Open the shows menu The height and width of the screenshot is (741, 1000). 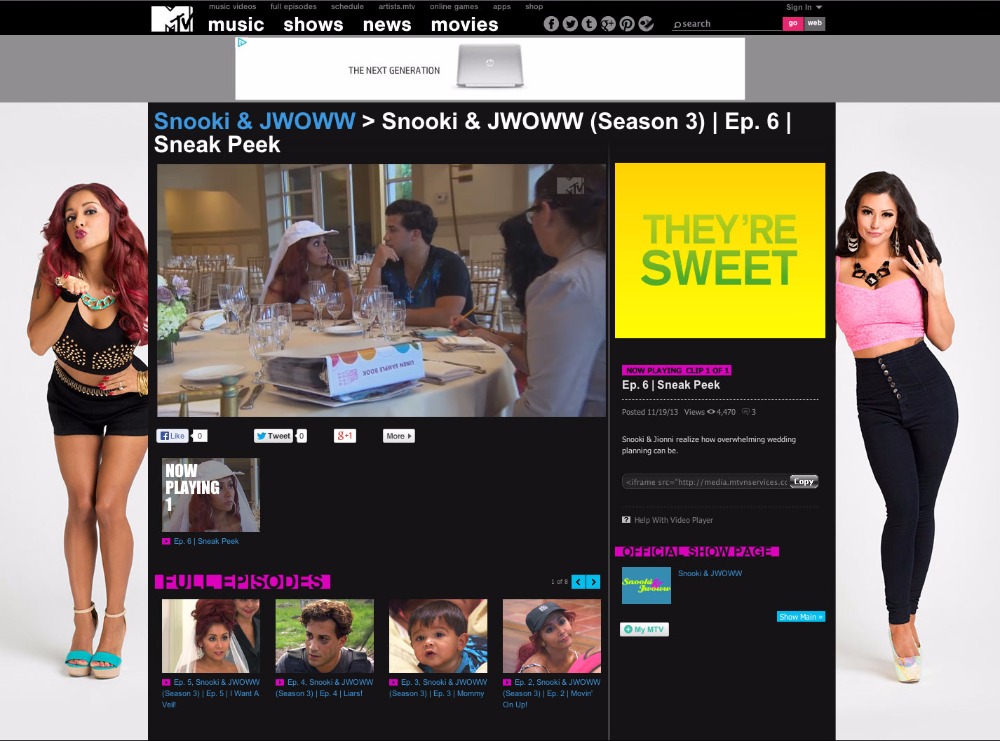pos(313,24)
